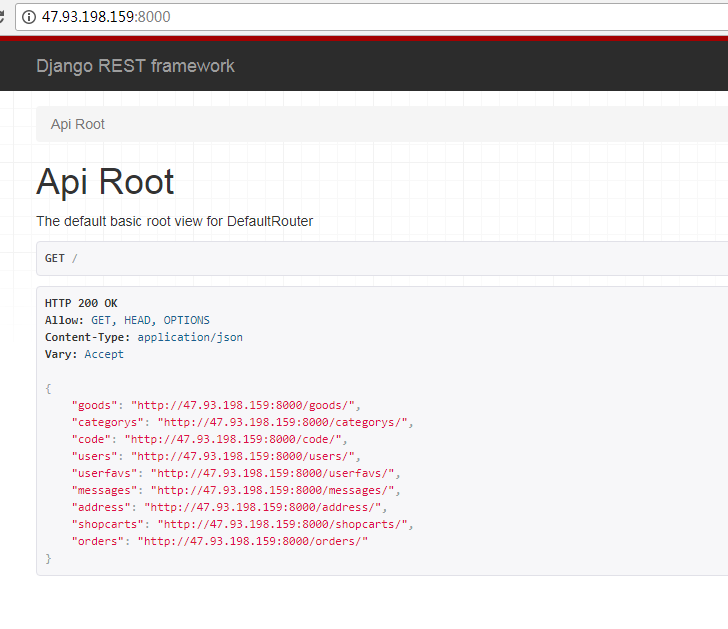Image resolution: width=728 pixels, height=629 pixels.
Task: Open the userfavs endpoint URL
Action: point(273,473)
